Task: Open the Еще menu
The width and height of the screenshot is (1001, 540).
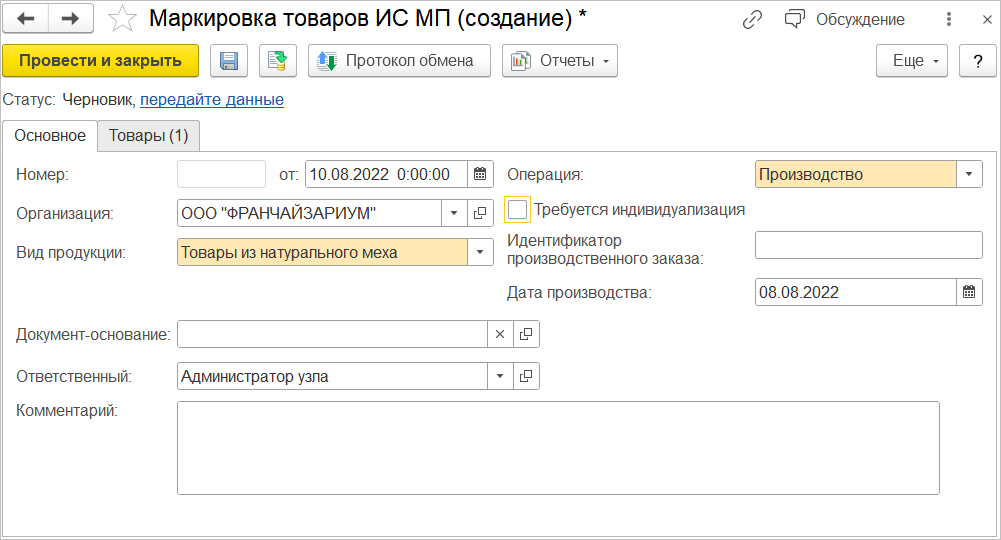Action: [911, 61]
